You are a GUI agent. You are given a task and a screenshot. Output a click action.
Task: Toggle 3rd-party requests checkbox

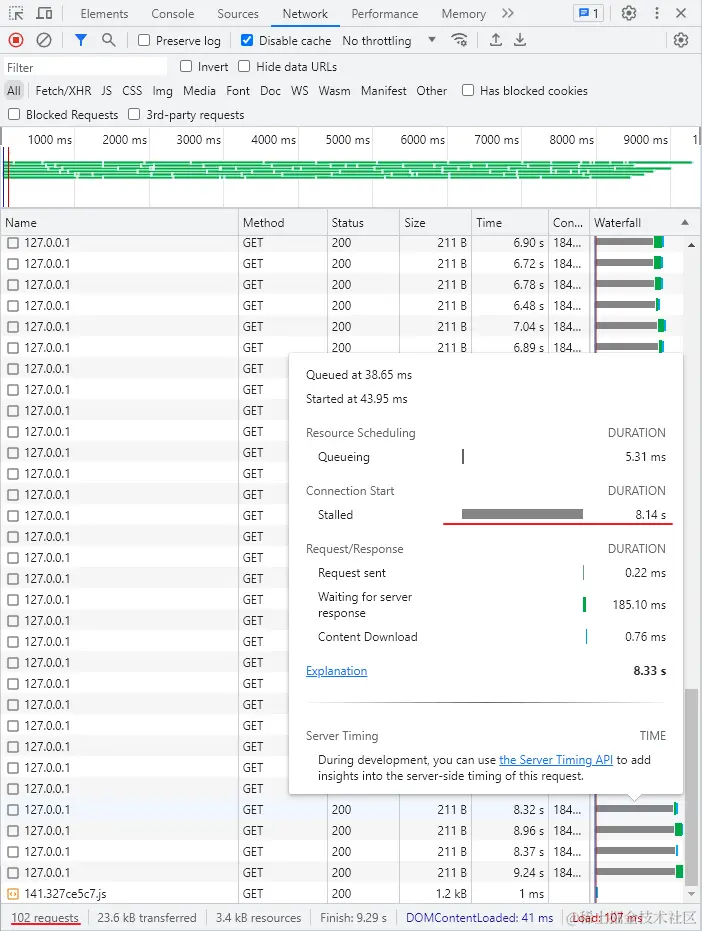pos(134,114)
